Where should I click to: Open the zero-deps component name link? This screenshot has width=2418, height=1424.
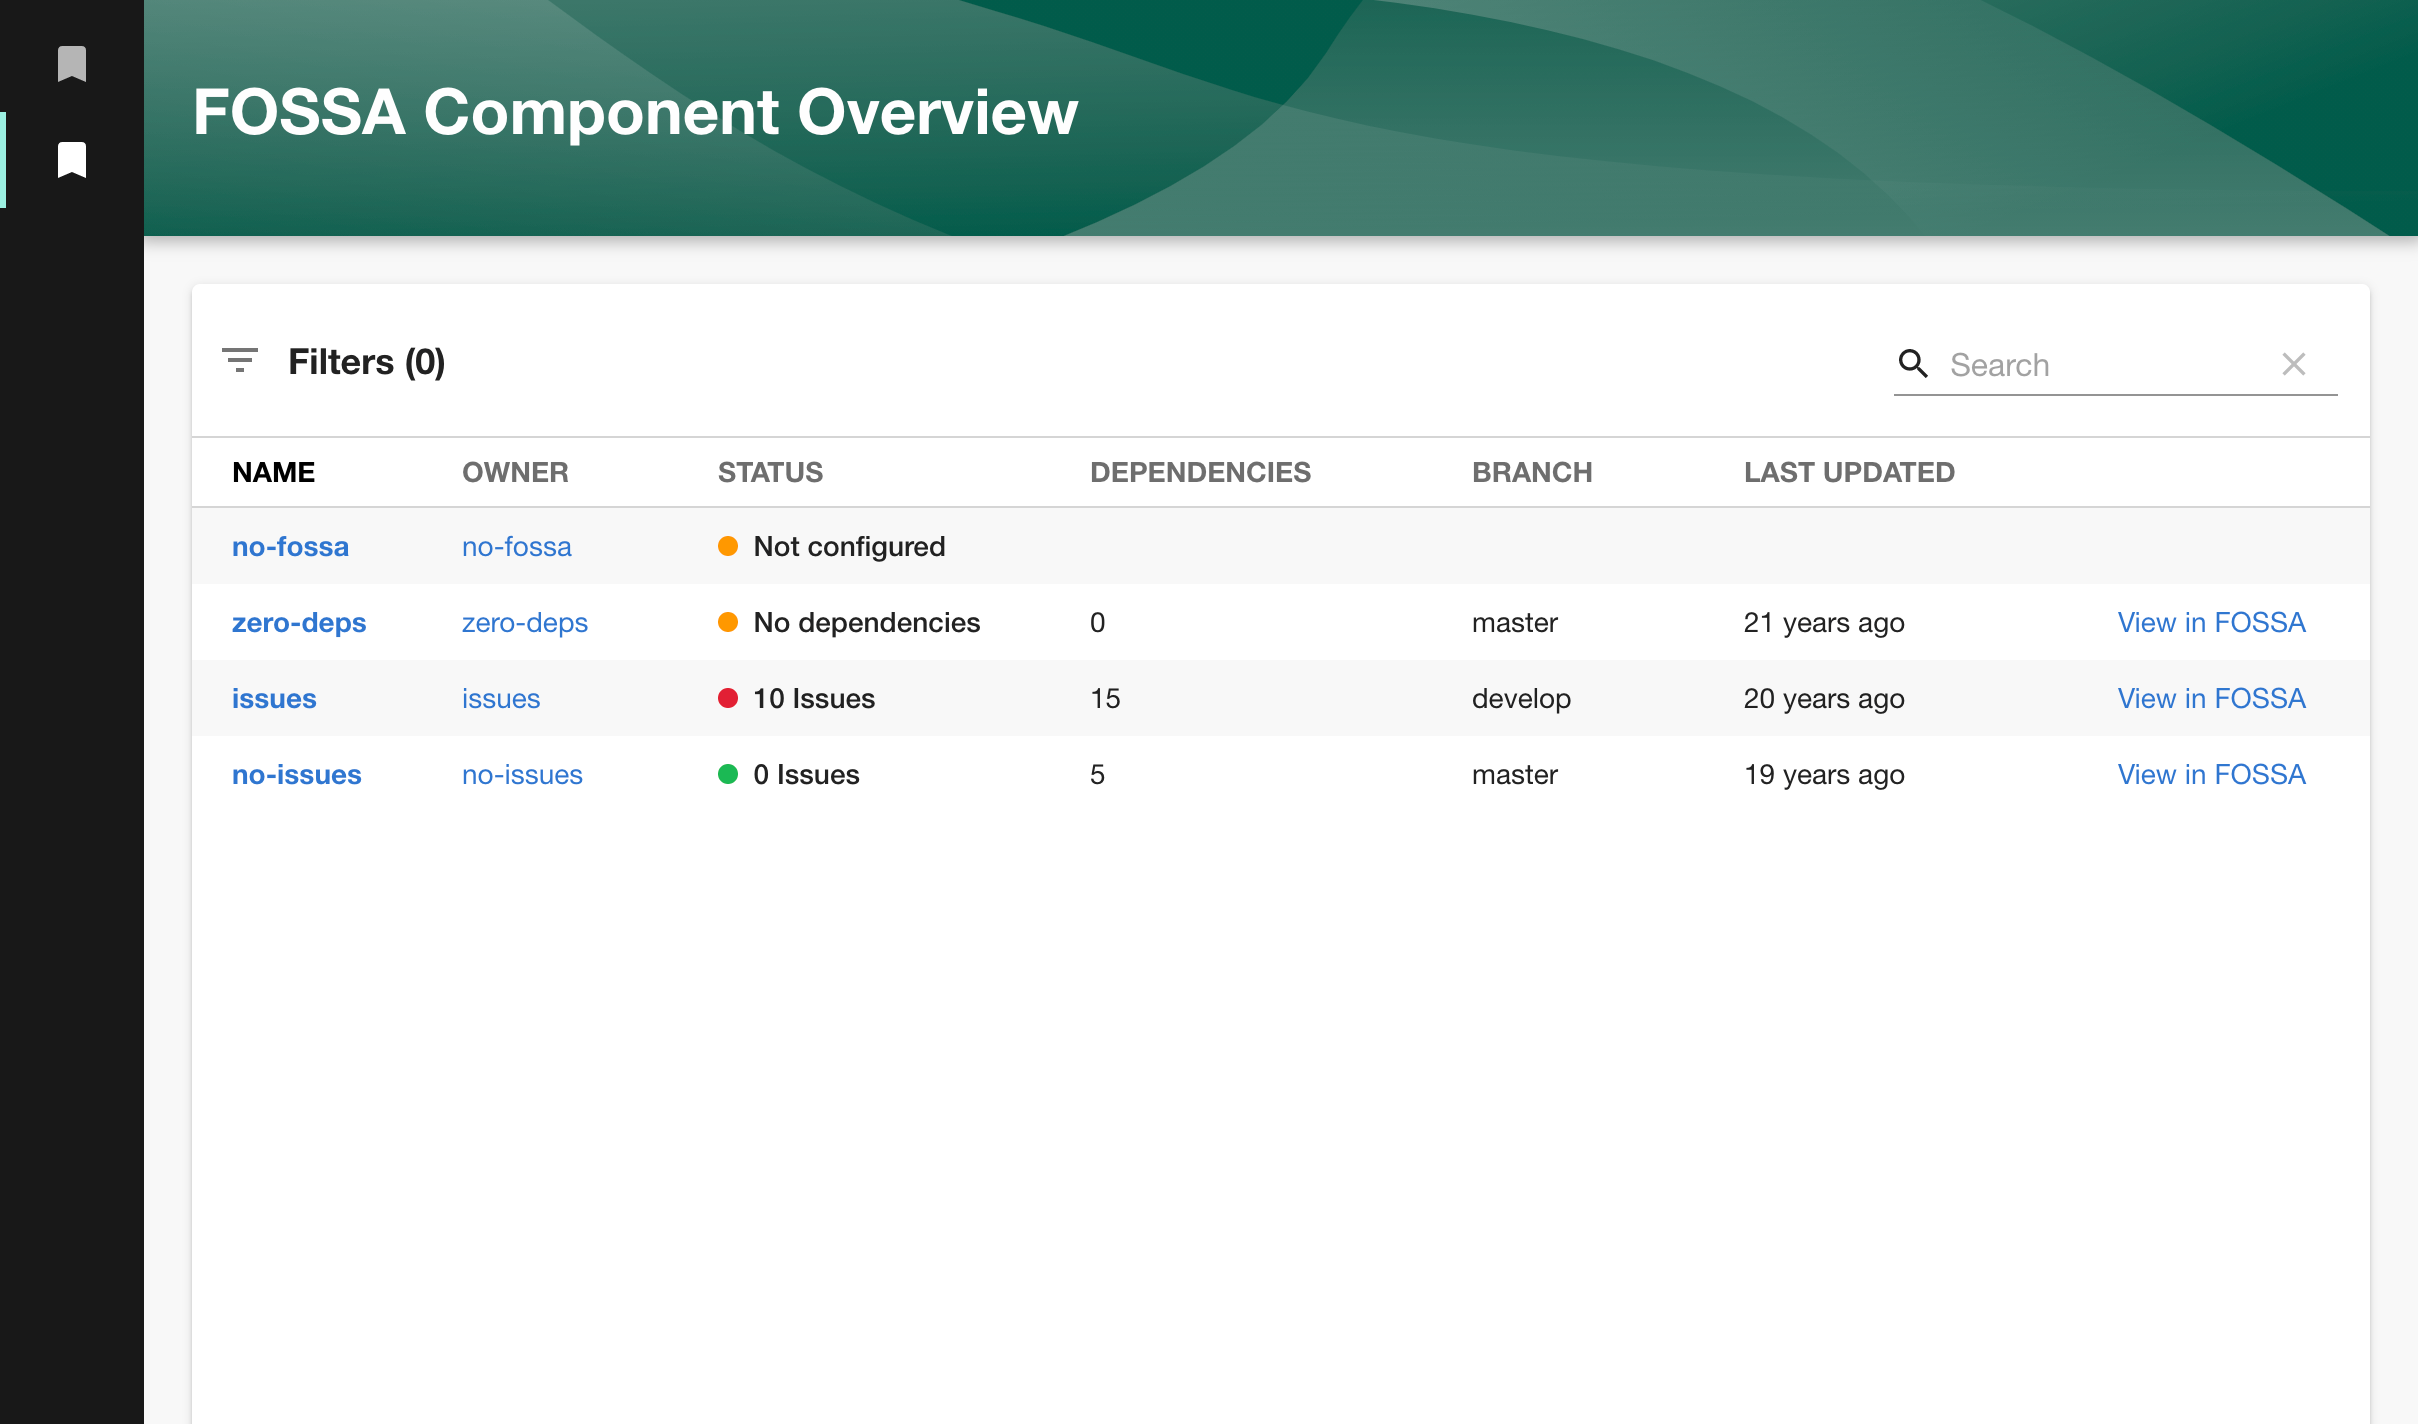299,623
